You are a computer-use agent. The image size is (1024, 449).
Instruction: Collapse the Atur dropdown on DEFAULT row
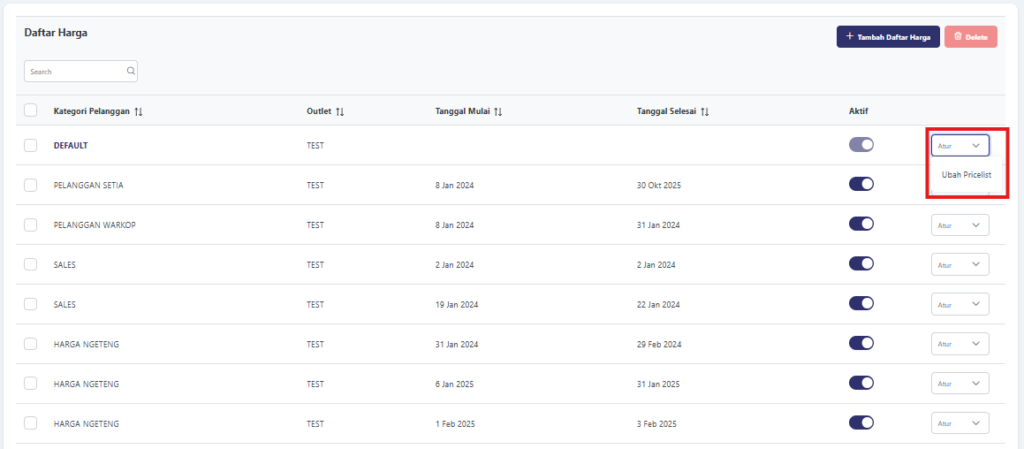click(960, 145)
